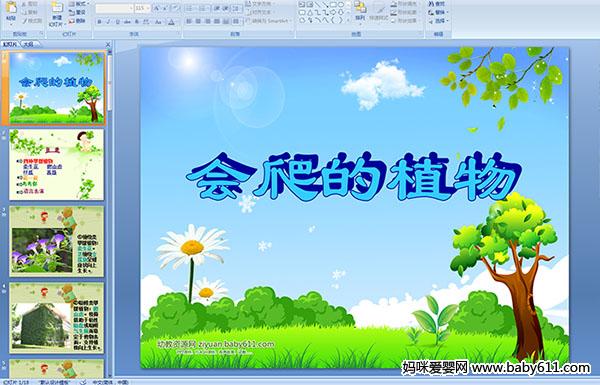Click the Replace button in editing group
Screen dimensions: 600x385
click(x=438, y=12)
